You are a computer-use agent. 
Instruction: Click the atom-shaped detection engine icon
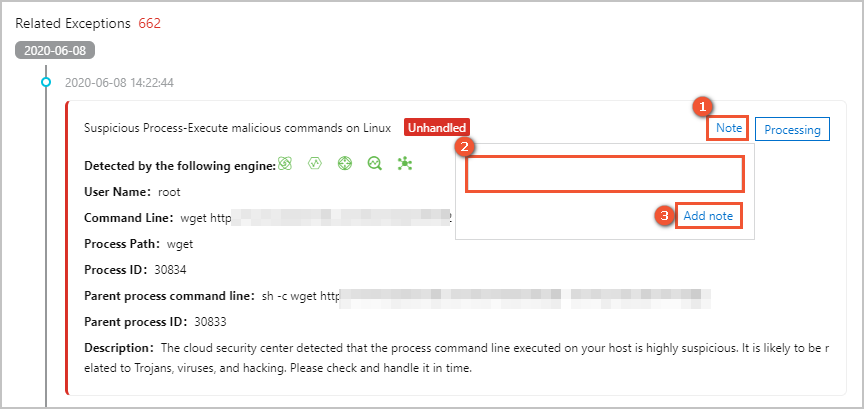284,163
